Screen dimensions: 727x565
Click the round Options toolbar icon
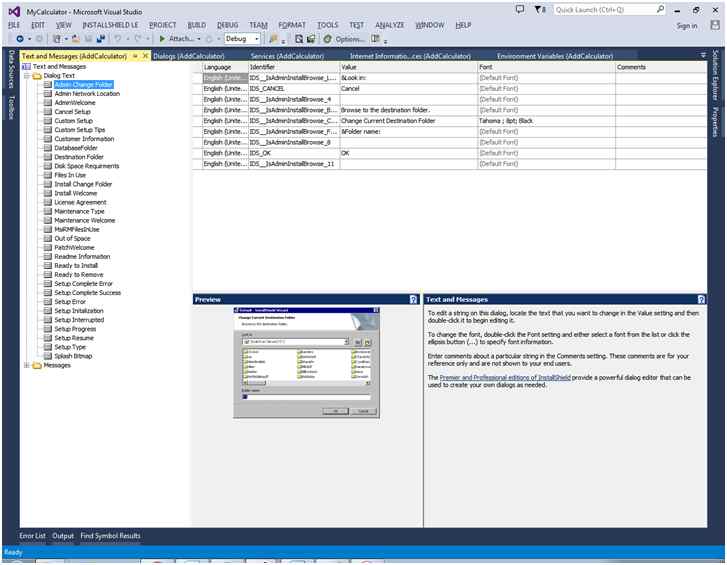(x=328, y=39)
